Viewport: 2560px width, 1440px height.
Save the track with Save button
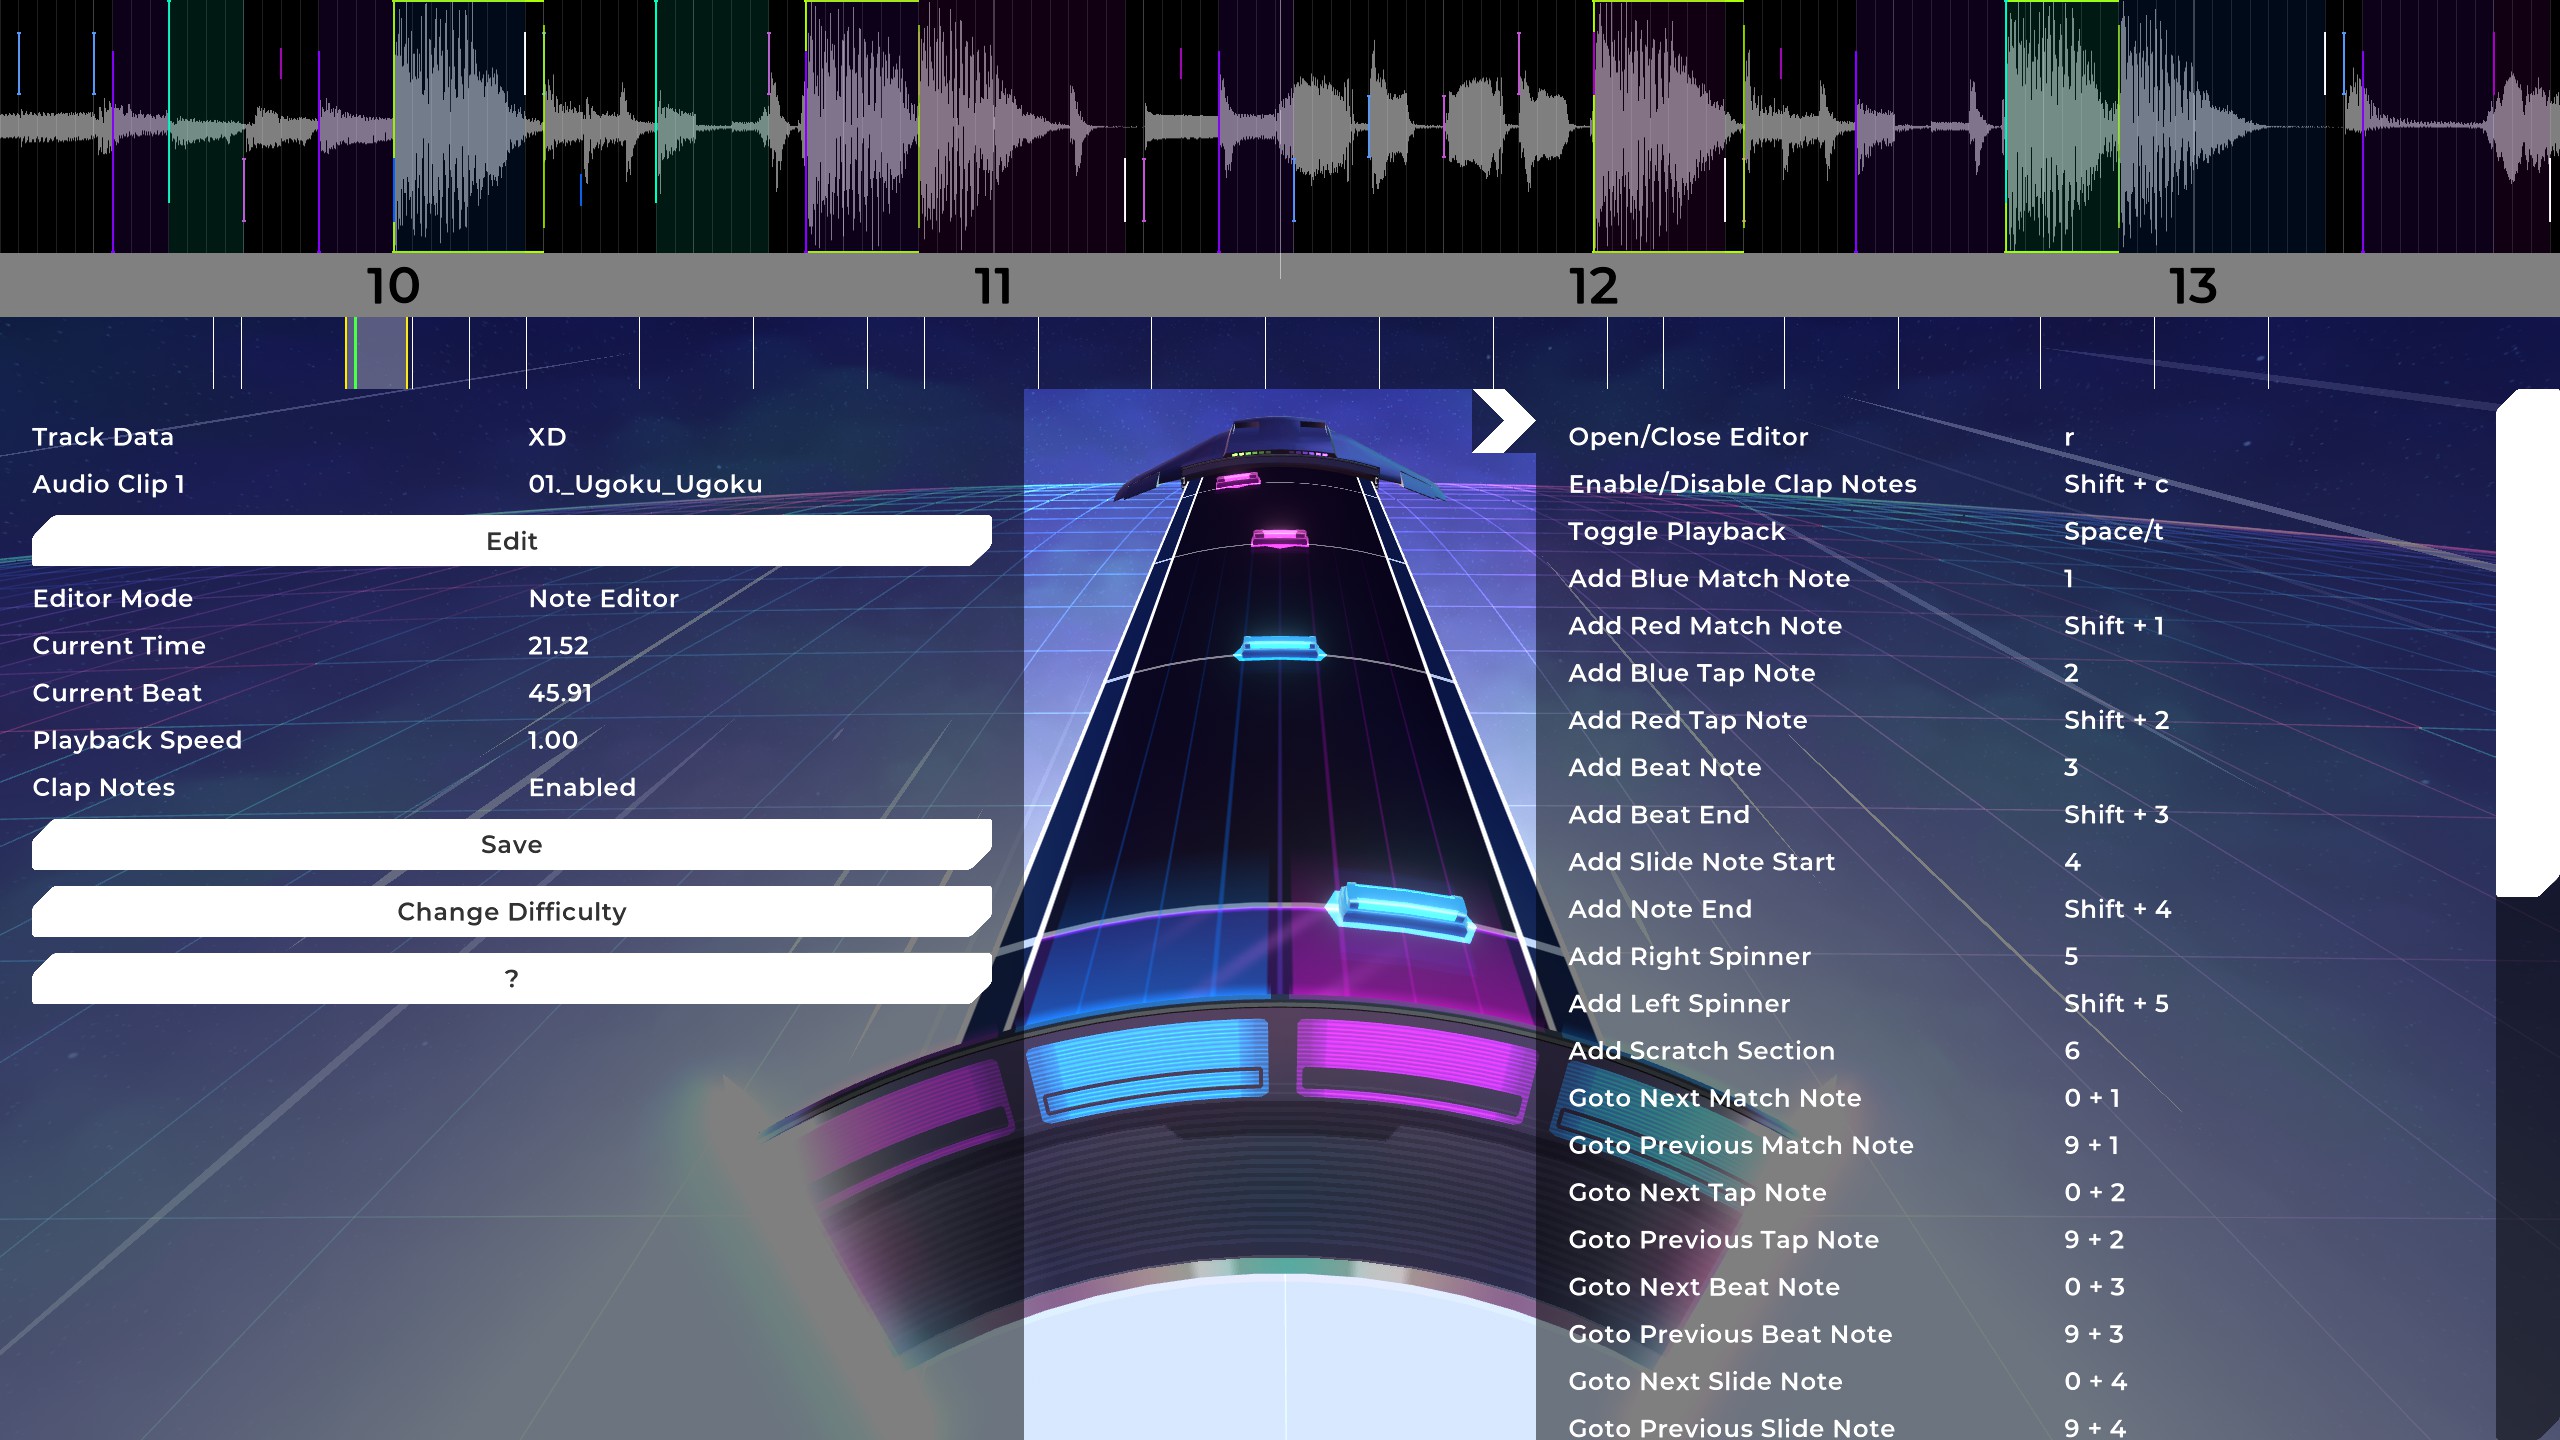coord(511,845)
